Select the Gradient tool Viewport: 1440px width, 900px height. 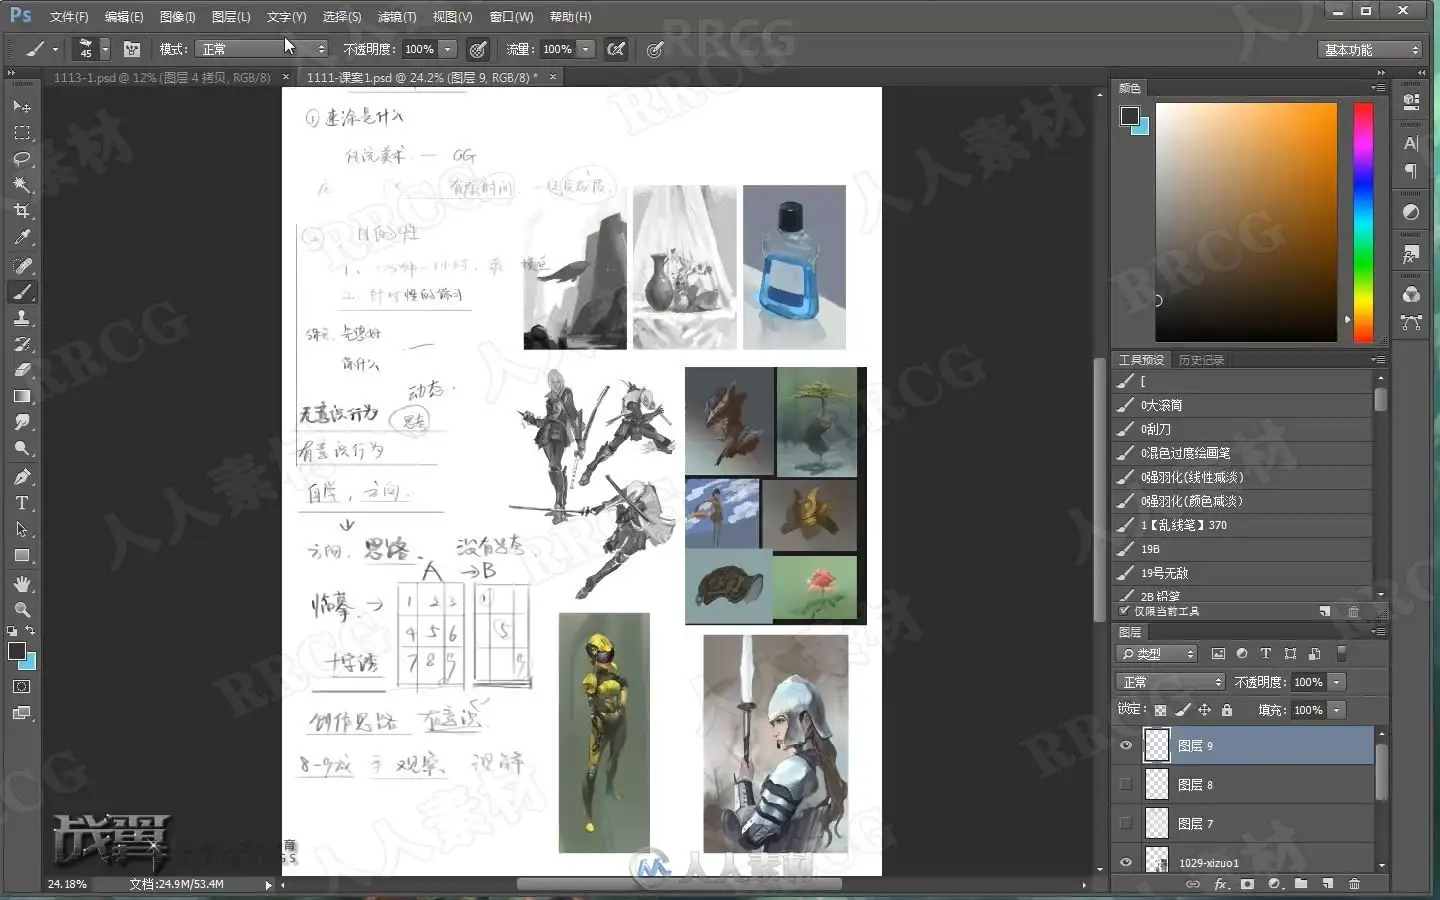22,397
